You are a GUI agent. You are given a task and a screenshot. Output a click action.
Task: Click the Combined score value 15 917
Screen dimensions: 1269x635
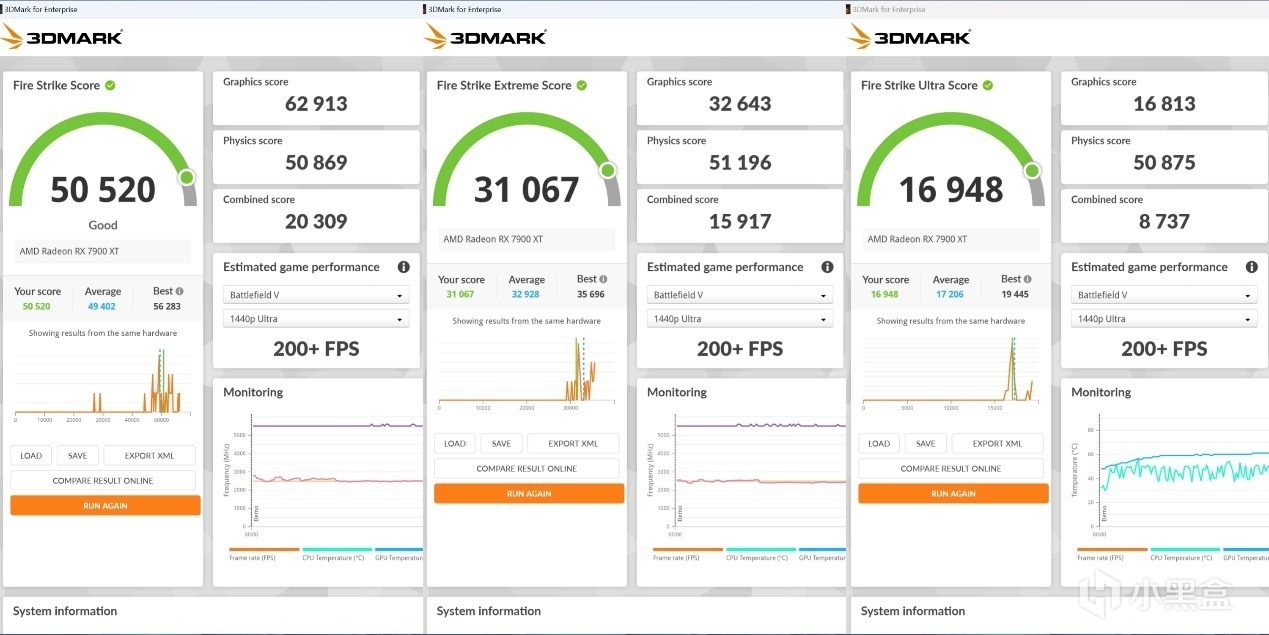[740, 222]
